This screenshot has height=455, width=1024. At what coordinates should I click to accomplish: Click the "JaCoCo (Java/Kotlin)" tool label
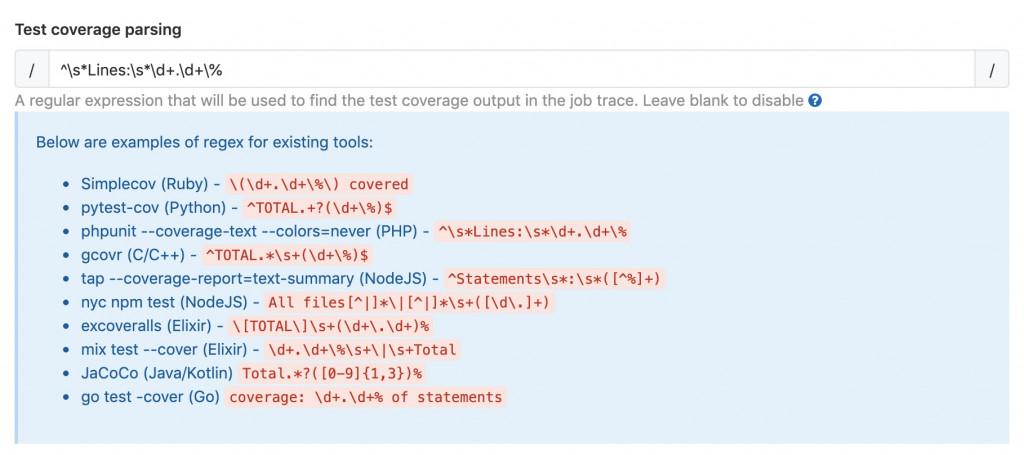tap(157, 373)
